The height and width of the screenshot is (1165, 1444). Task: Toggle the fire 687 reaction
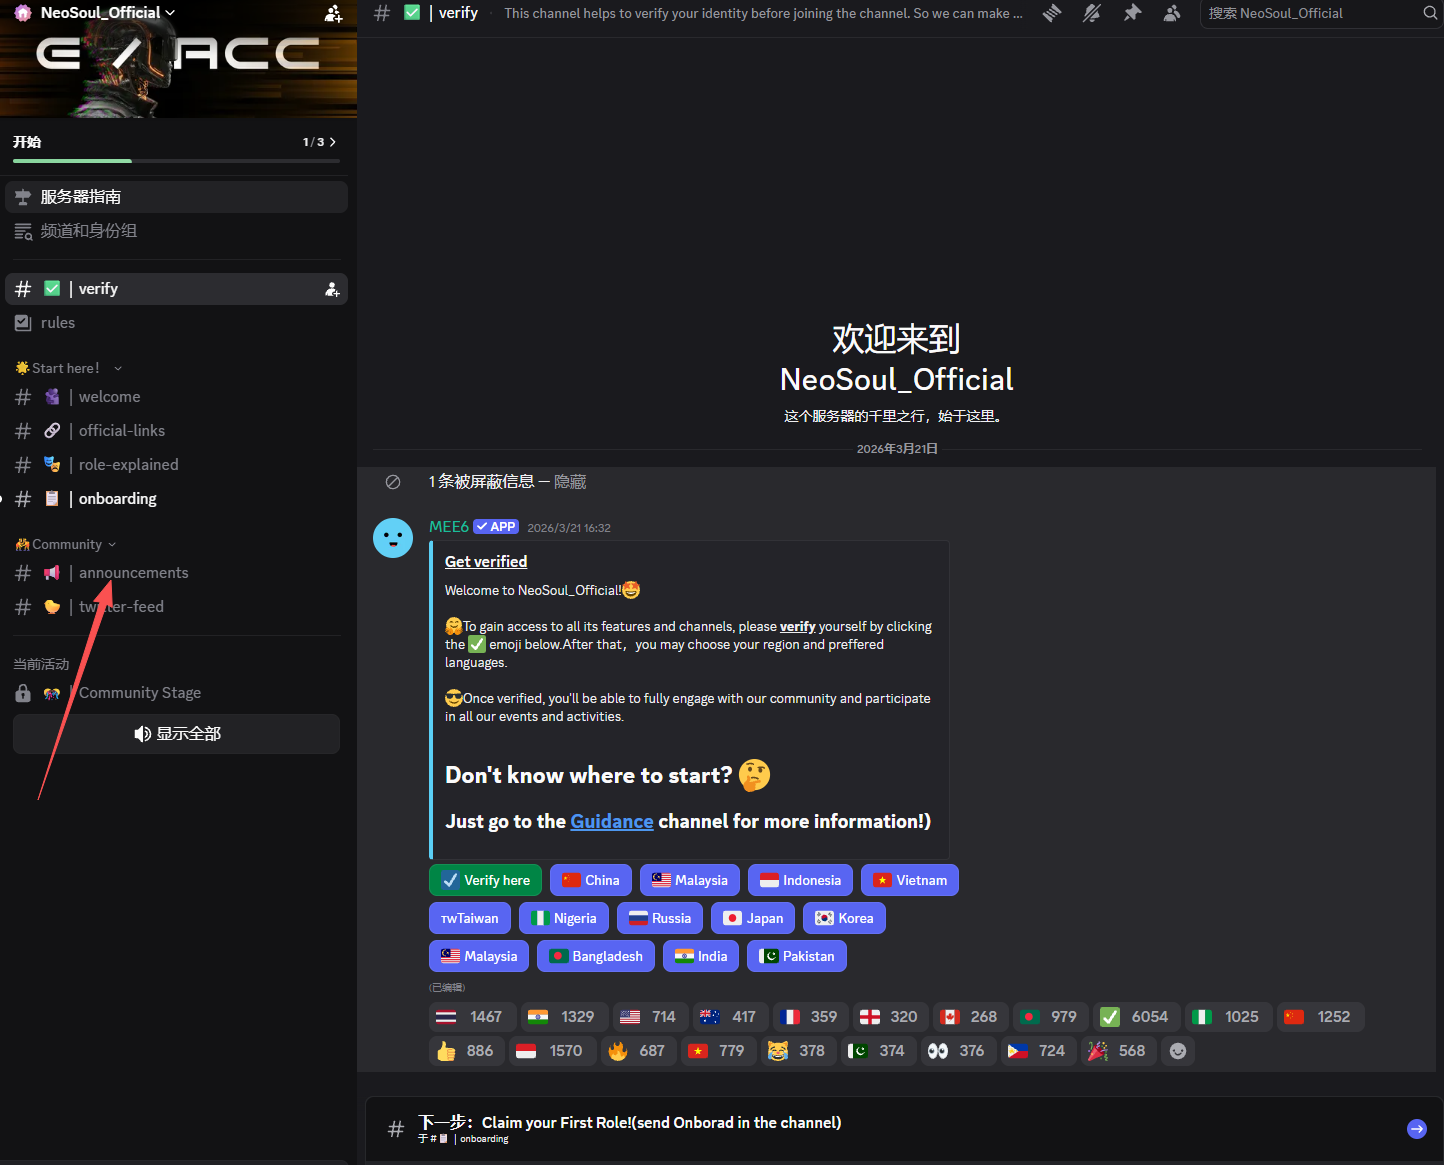coord(637,1051)
